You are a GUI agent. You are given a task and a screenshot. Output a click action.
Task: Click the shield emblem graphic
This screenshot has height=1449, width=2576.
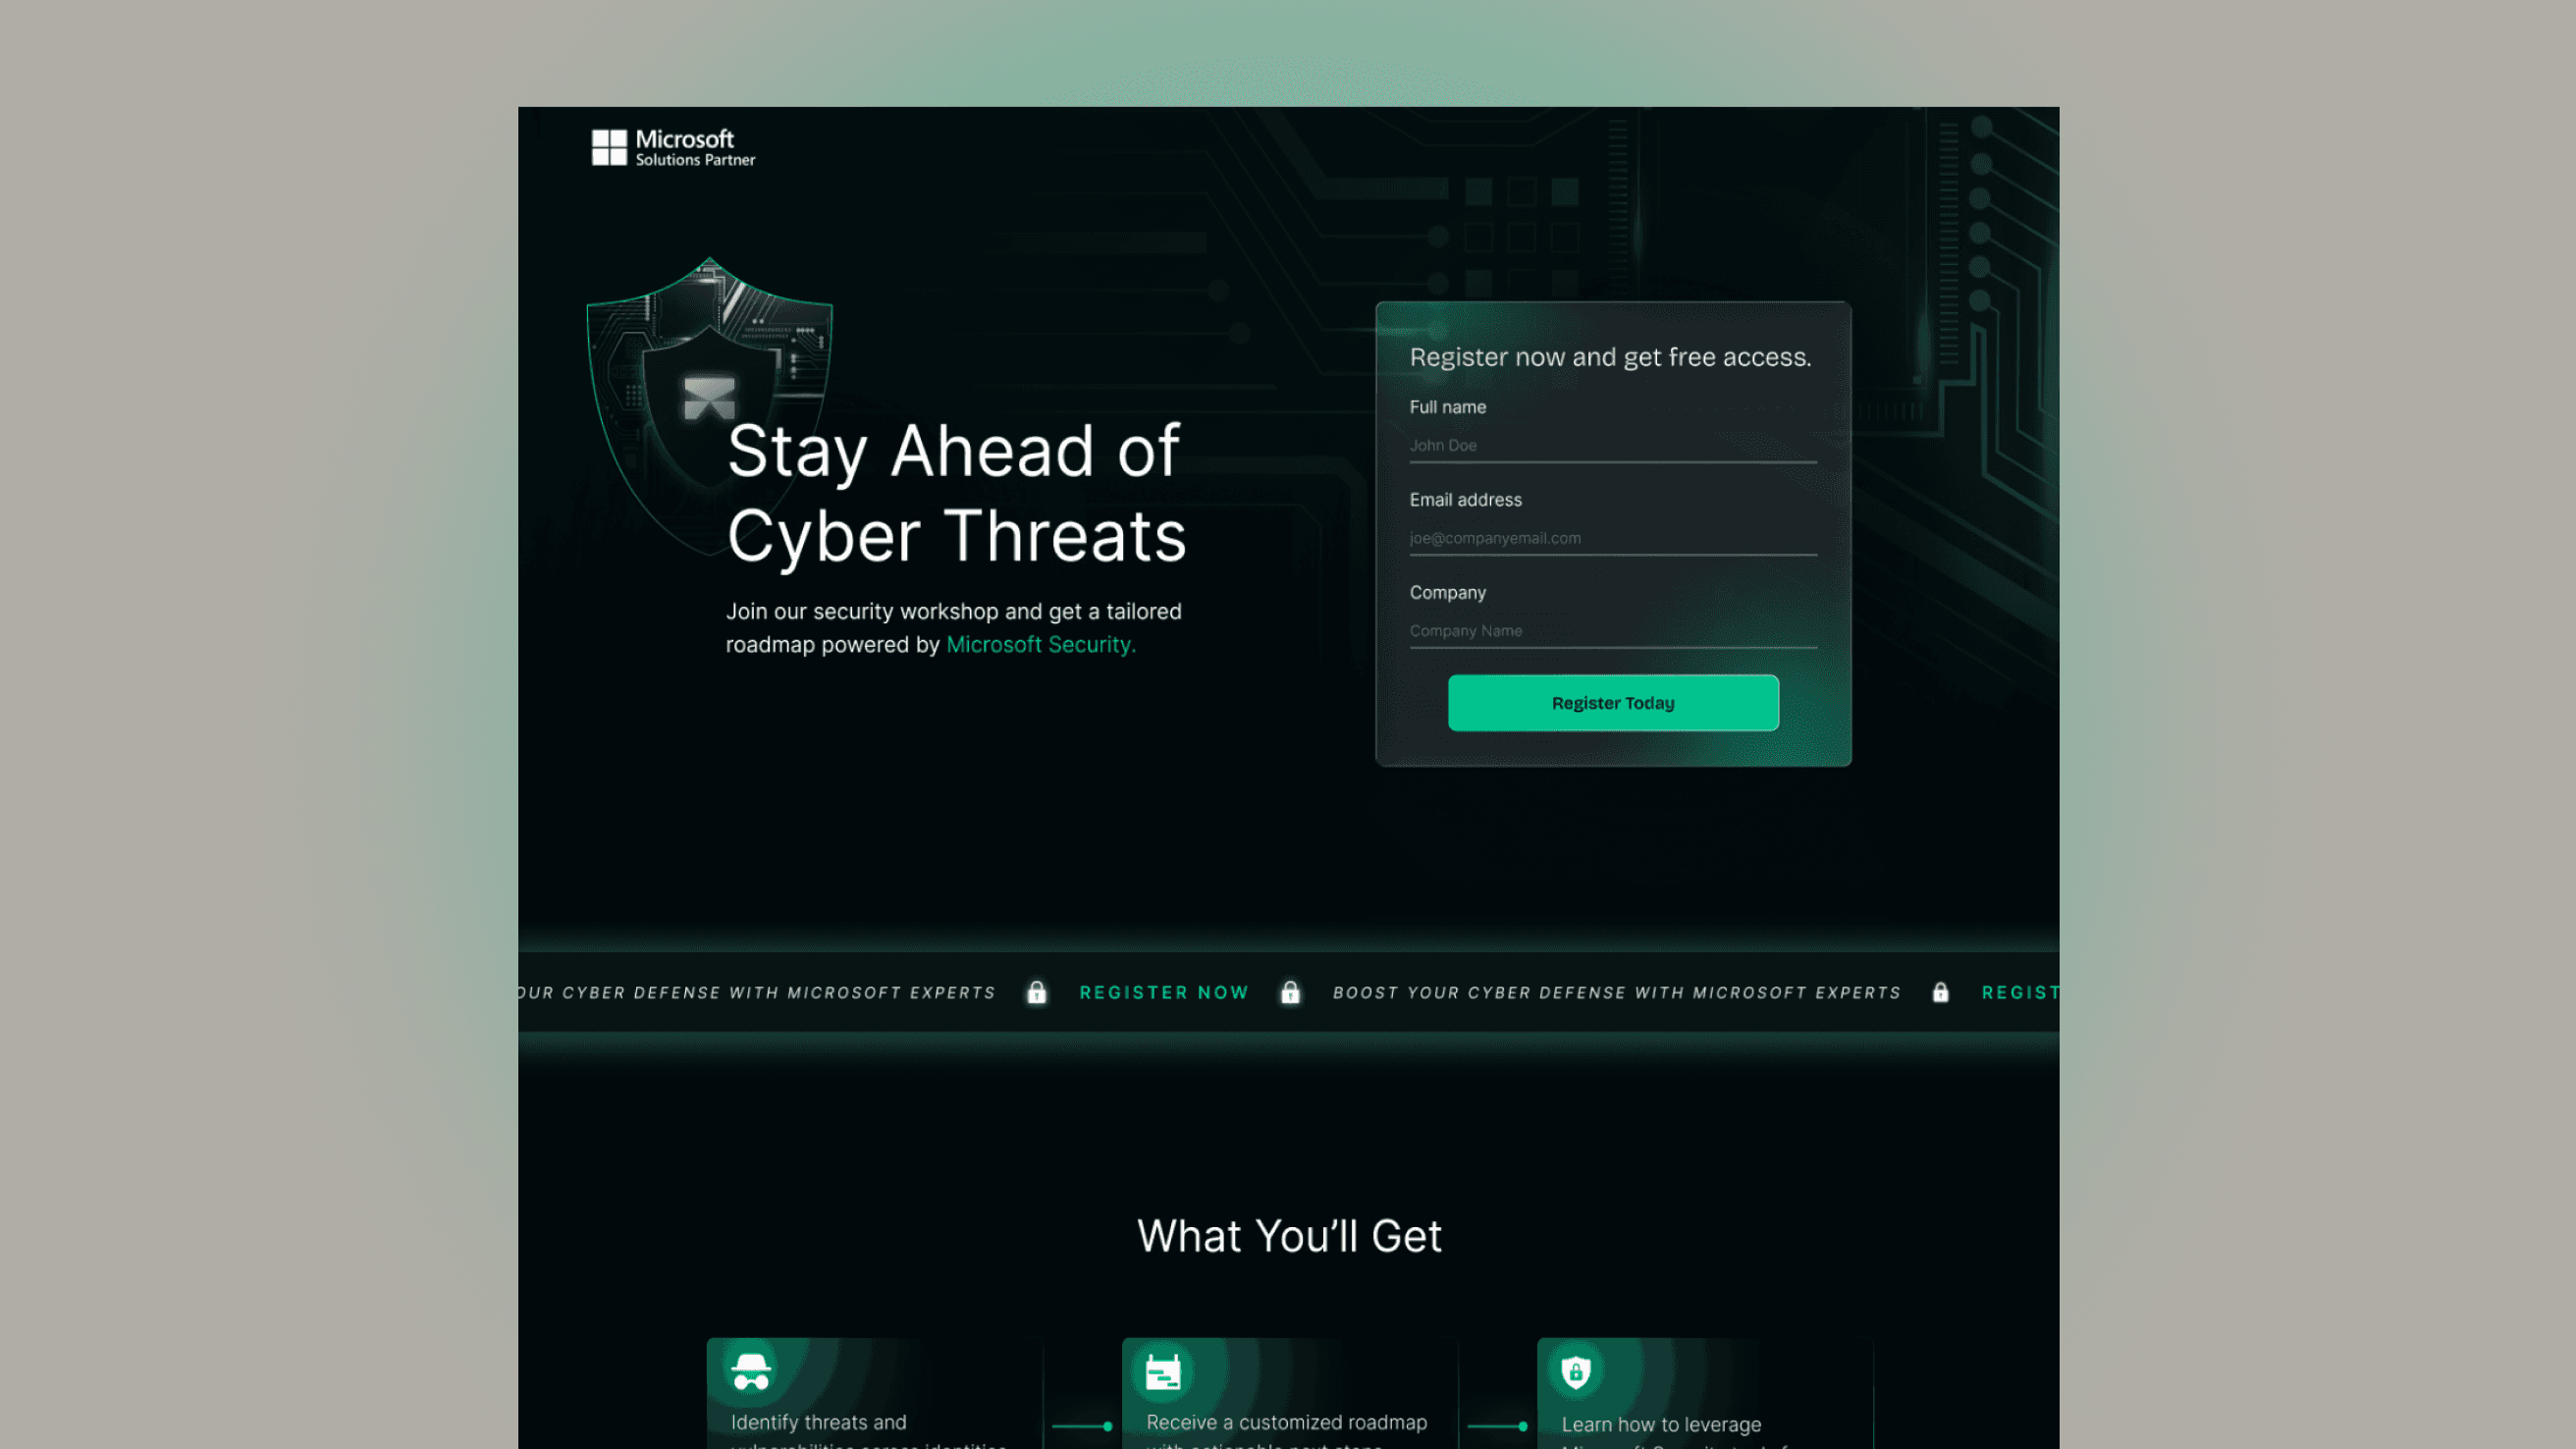click(x=709, y=406)
